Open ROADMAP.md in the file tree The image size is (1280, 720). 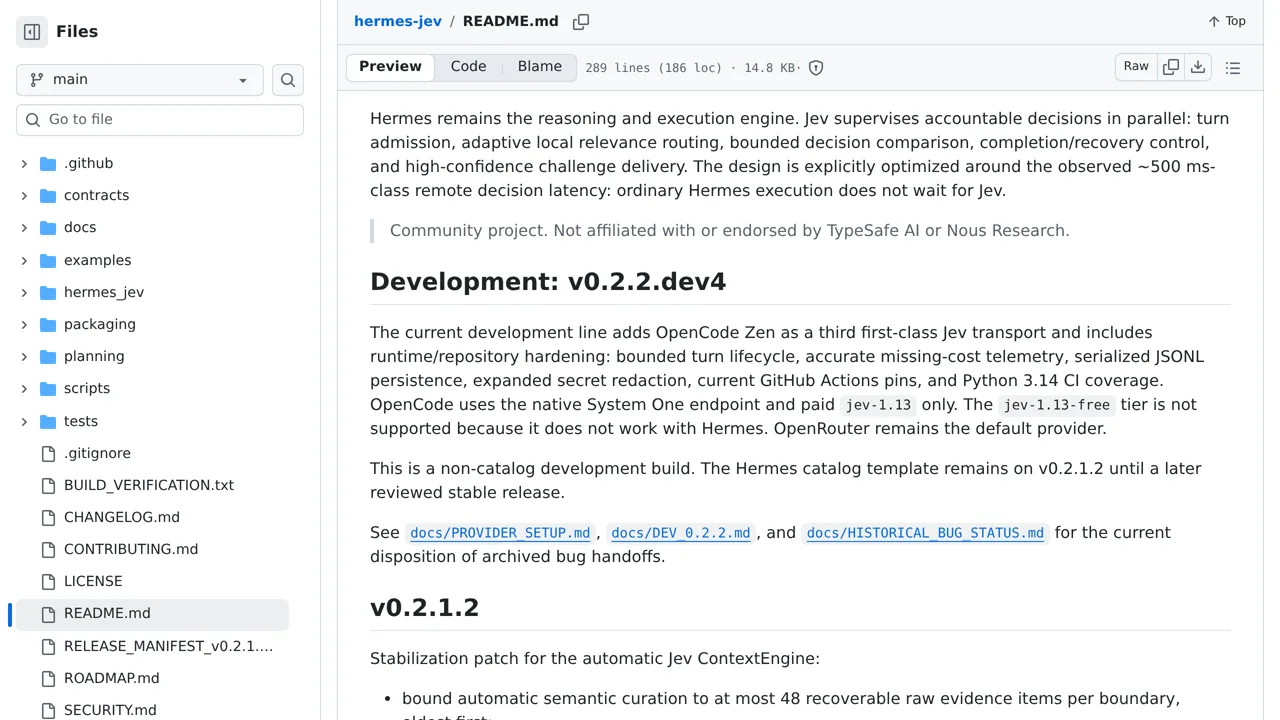(x=112, y=678)
